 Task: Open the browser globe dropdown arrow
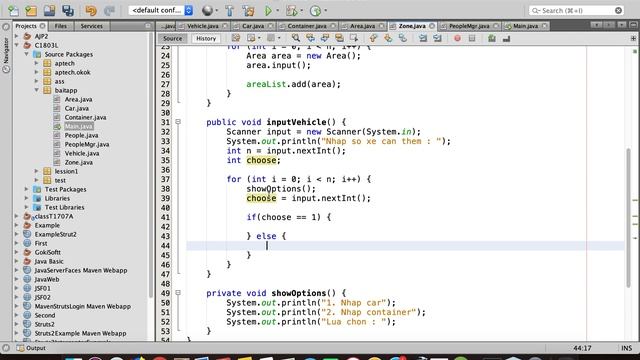[x=216, y=11]
